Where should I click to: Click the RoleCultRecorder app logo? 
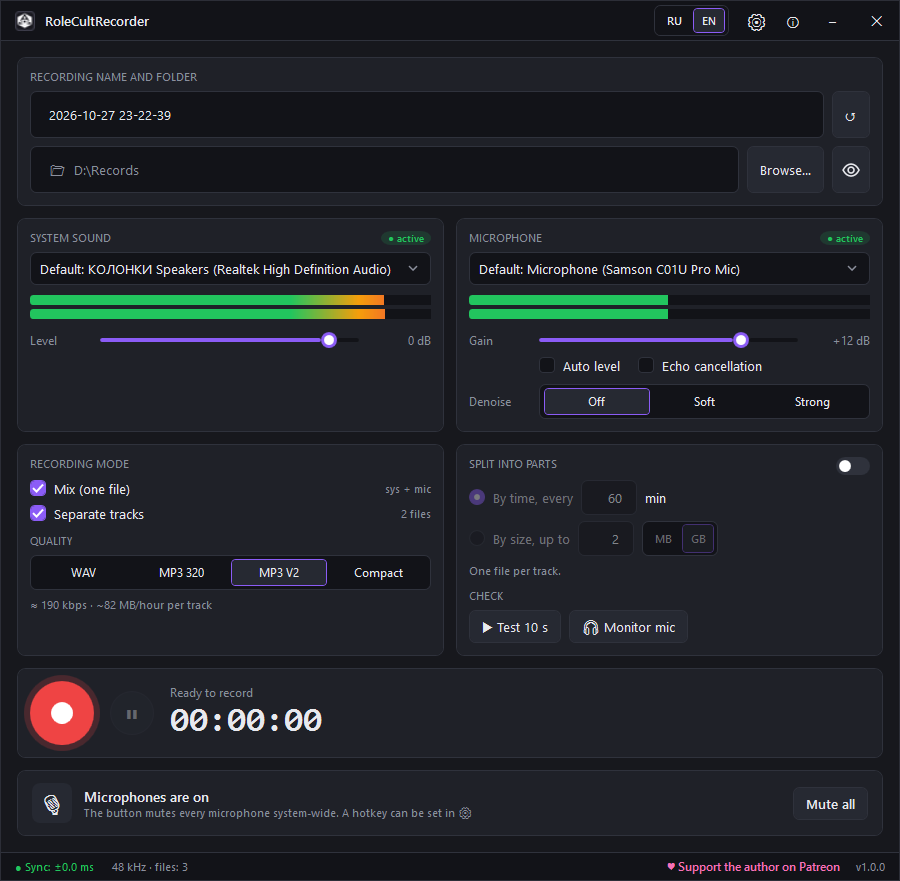tap(25, 21)
